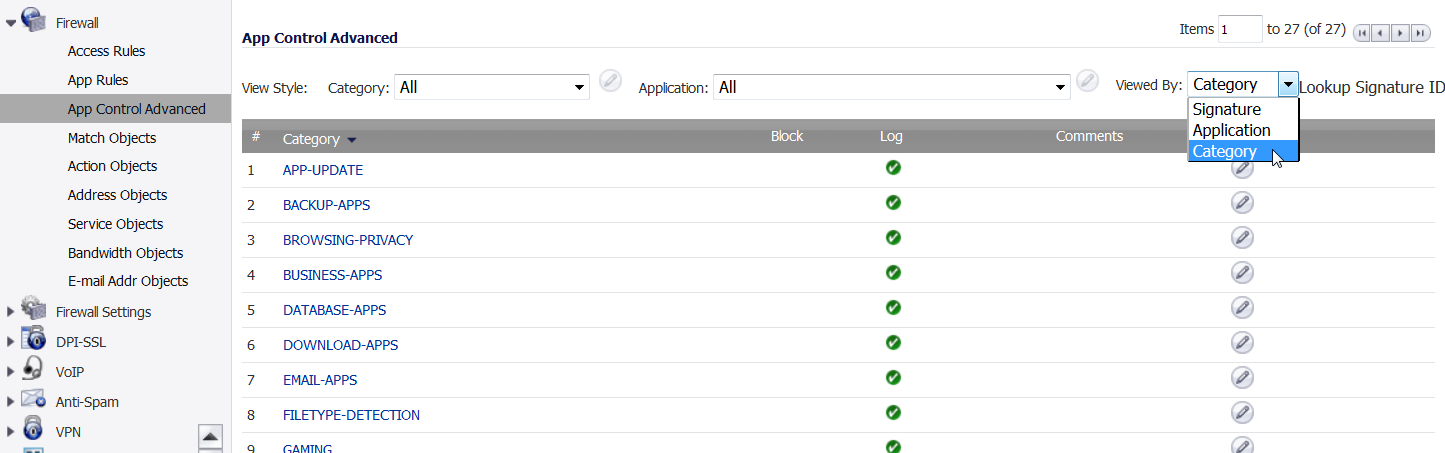Click DOWNLOAD-APPS log enabled checkmark
The image size is (1445, 453).
pyautogui.click(x=893, y=343)
